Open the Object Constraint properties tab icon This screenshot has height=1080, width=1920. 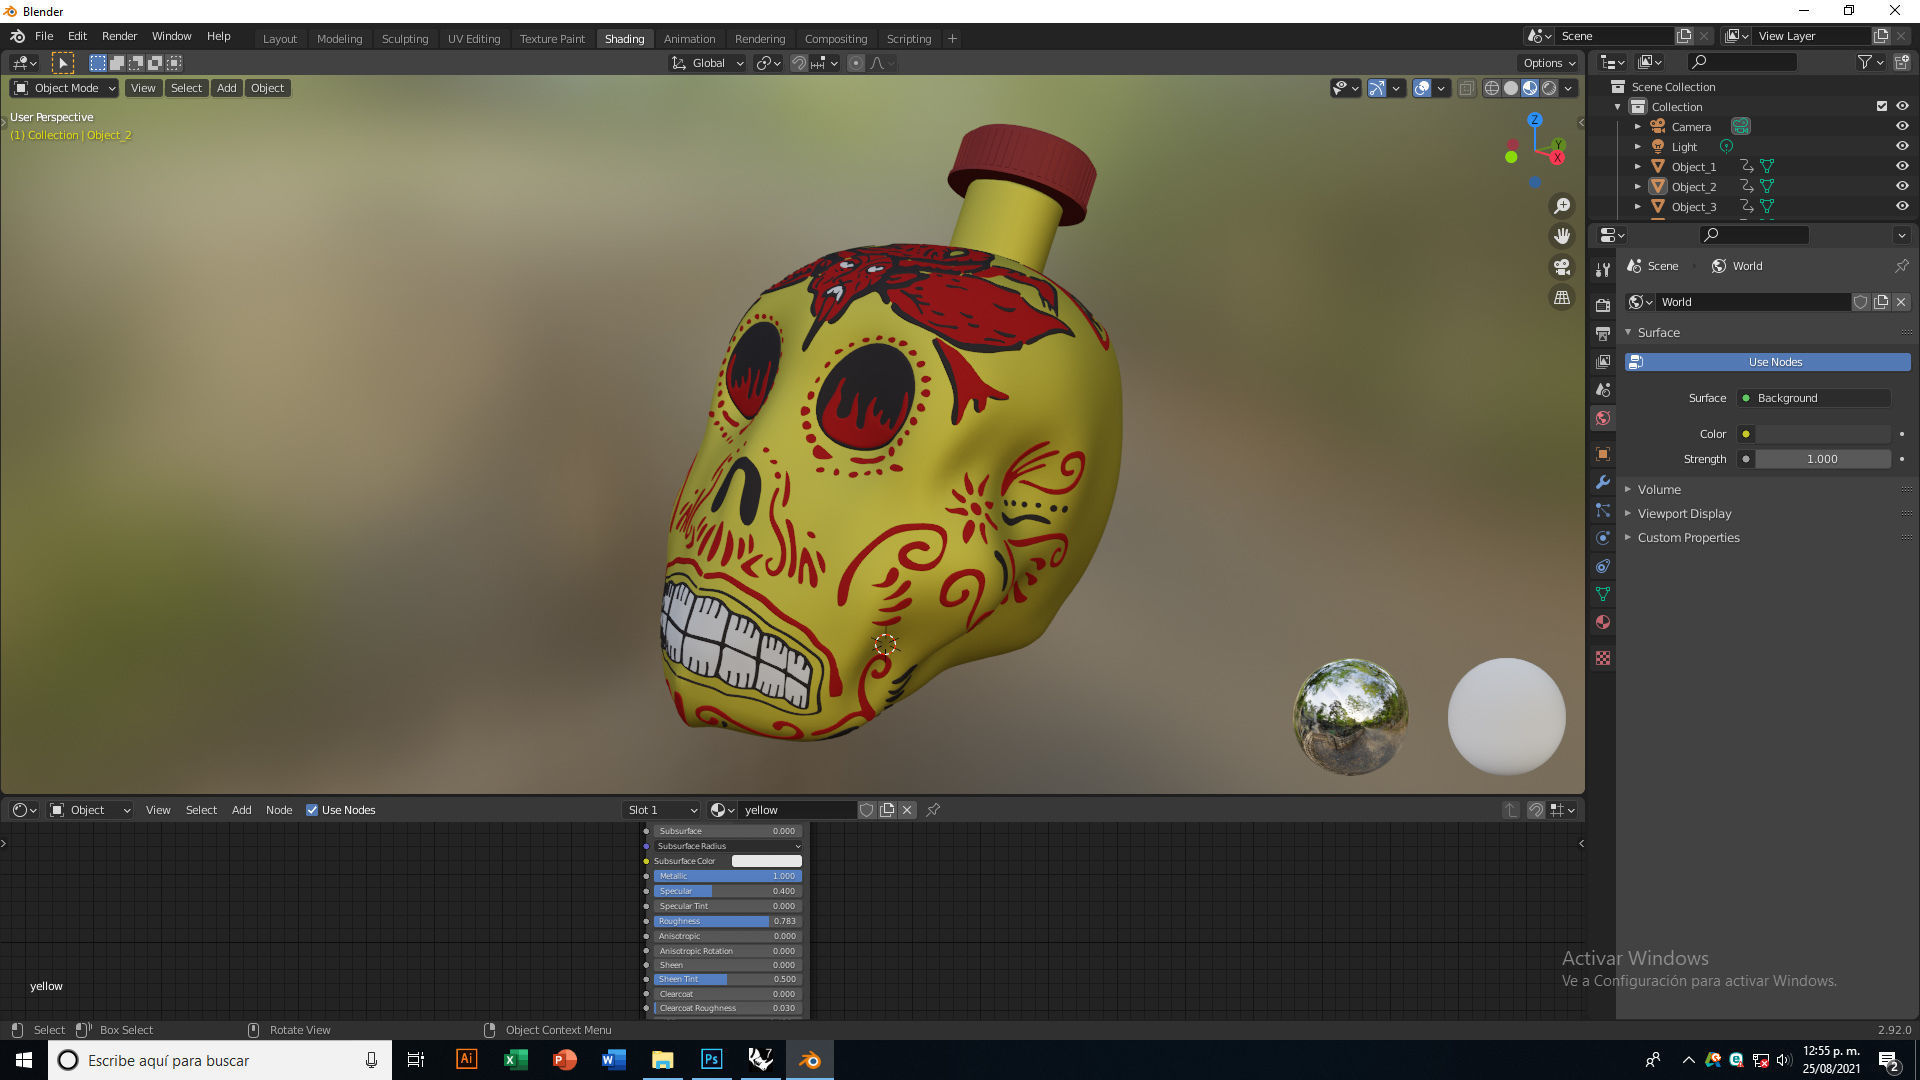pyautogui.click(x=1603, y=566)
